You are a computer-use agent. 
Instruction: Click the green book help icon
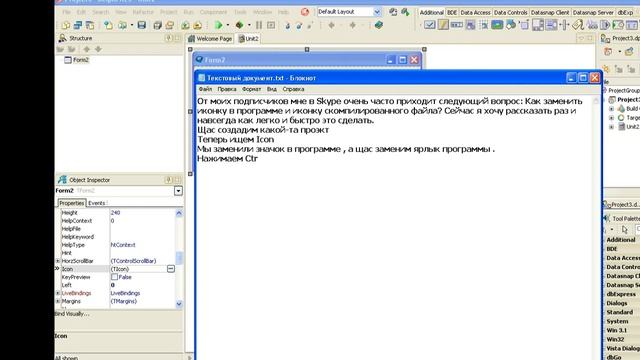[378, 25]
